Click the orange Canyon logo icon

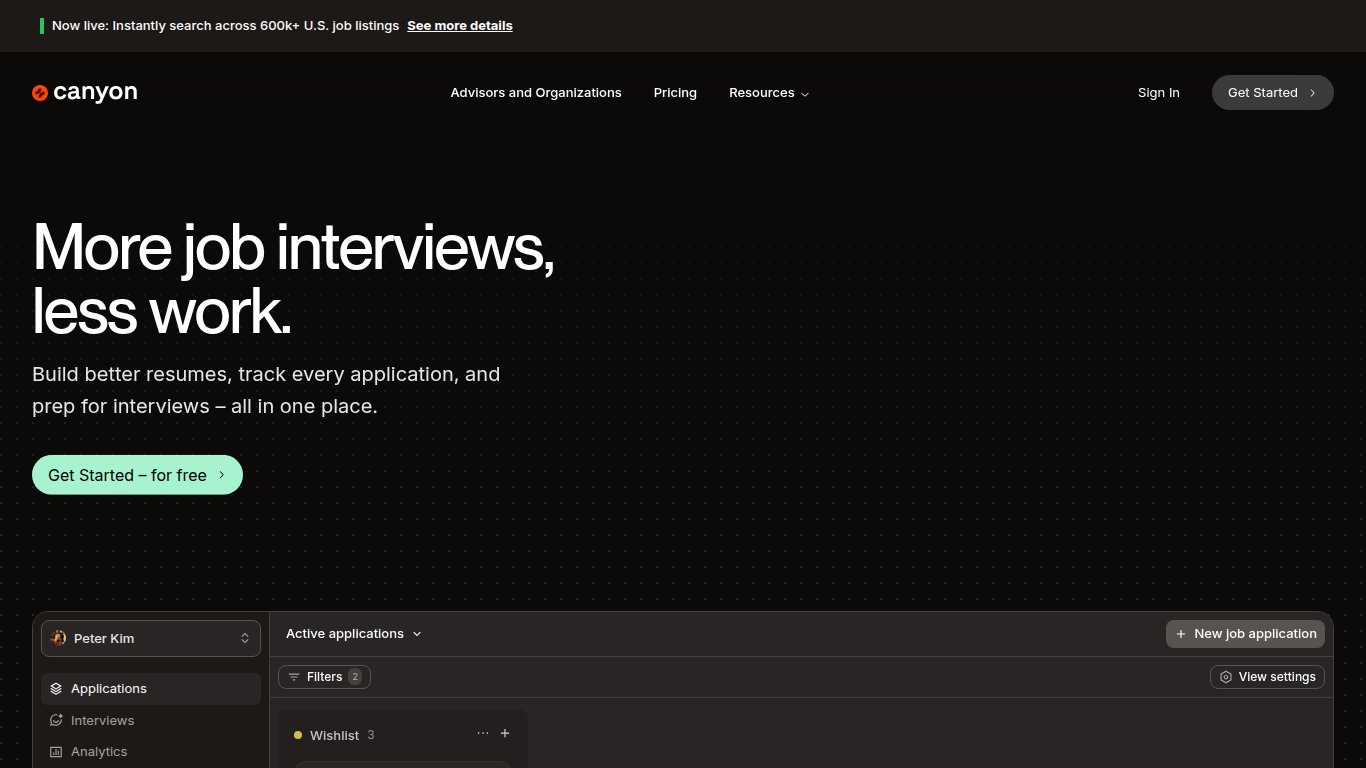point(40,93)
